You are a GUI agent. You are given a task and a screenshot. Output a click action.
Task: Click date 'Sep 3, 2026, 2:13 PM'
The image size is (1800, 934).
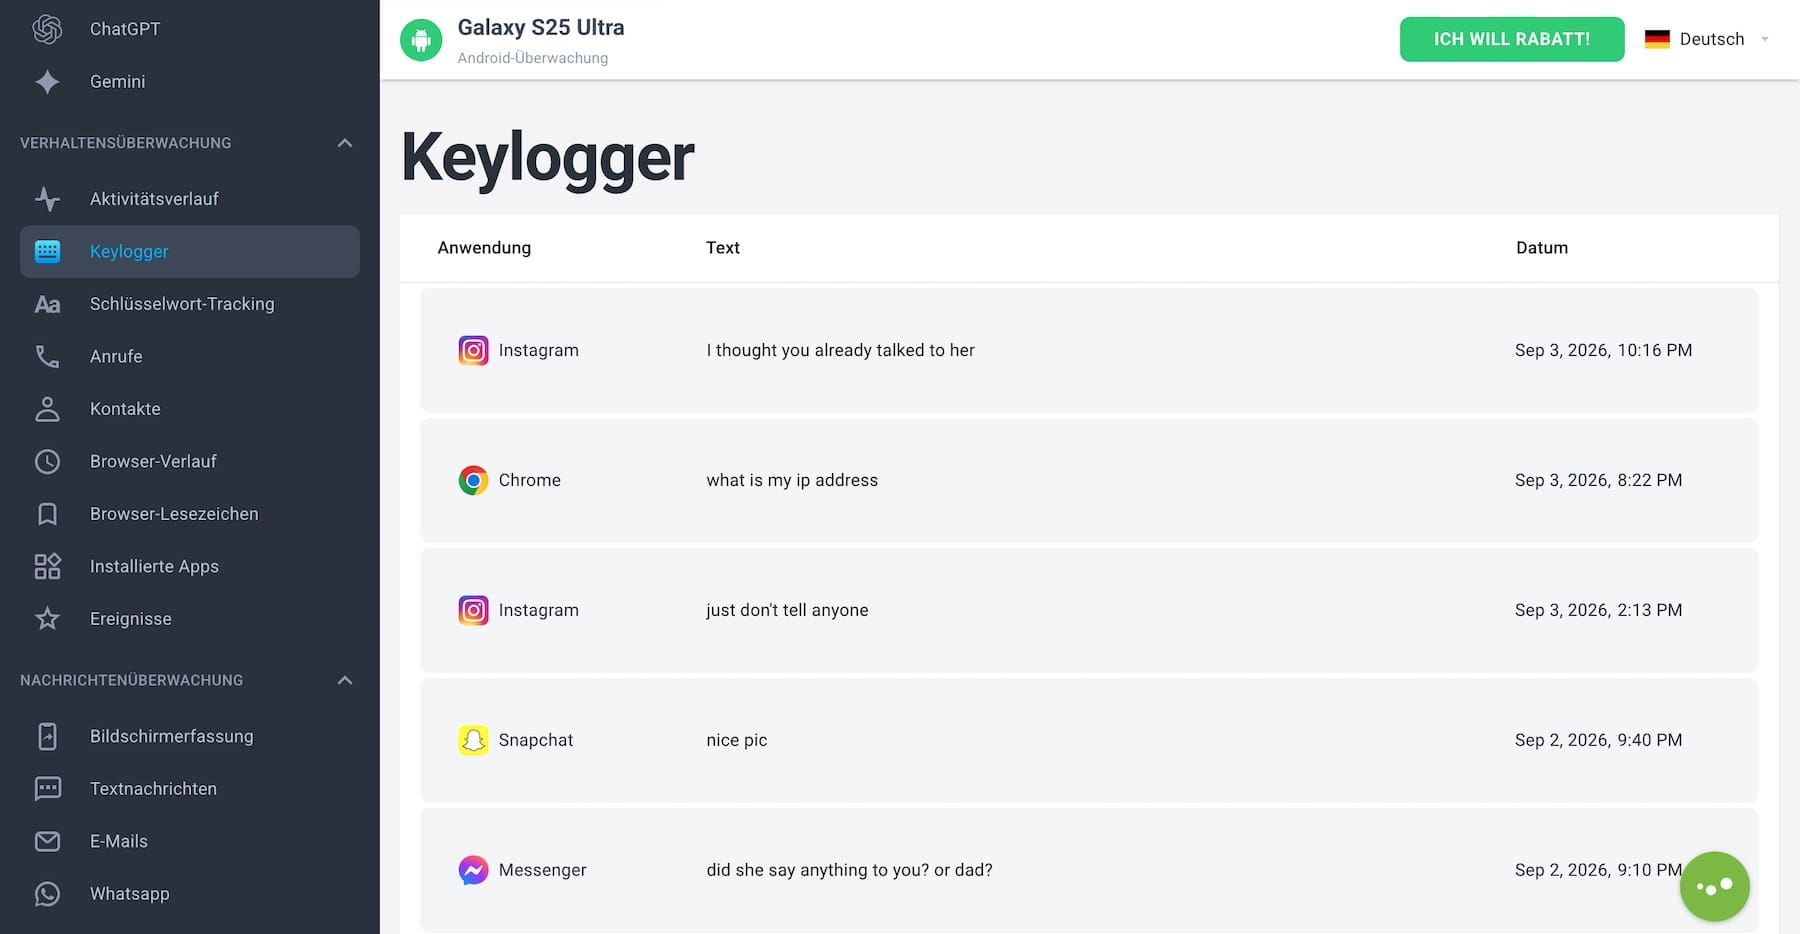point(1598,611)
